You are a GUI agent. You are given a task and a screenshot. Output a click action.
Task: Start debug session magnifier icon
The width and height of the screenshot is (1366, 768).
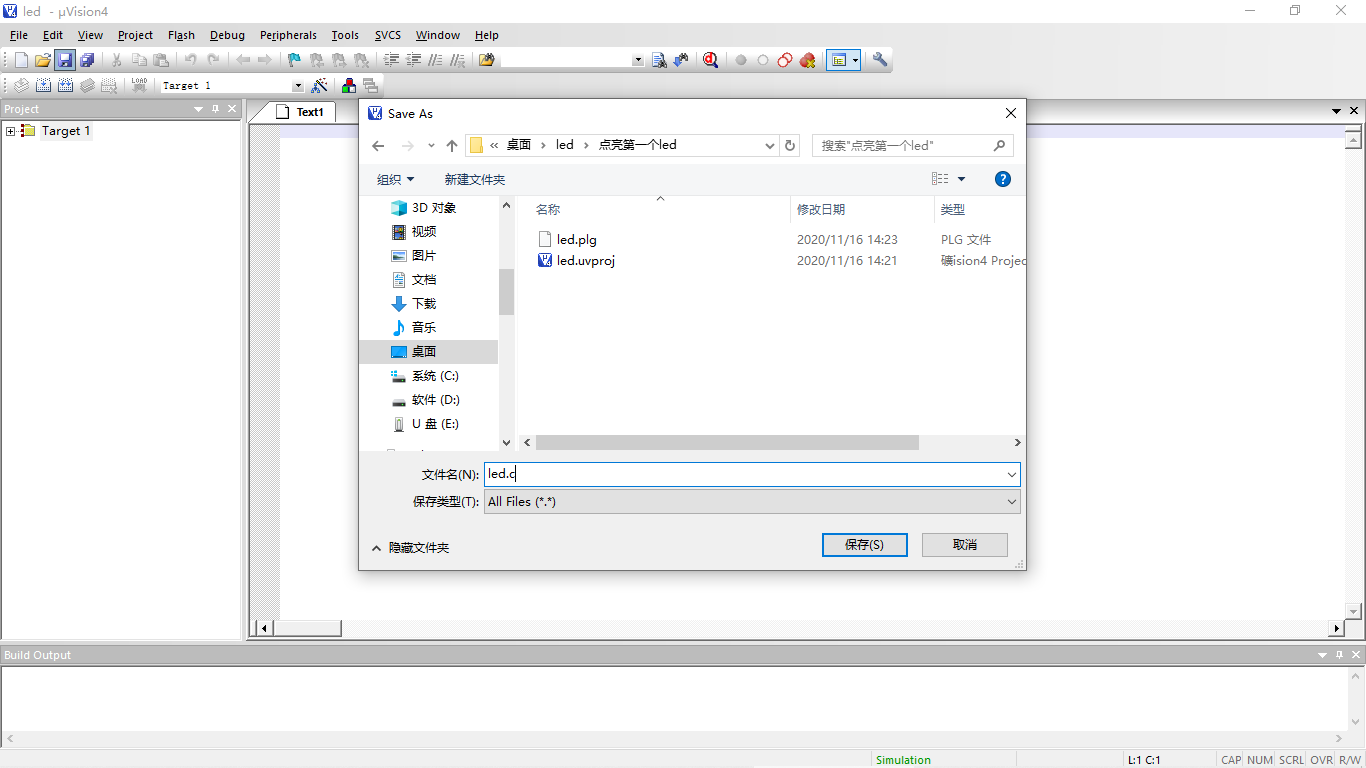[x=710, y=60]
